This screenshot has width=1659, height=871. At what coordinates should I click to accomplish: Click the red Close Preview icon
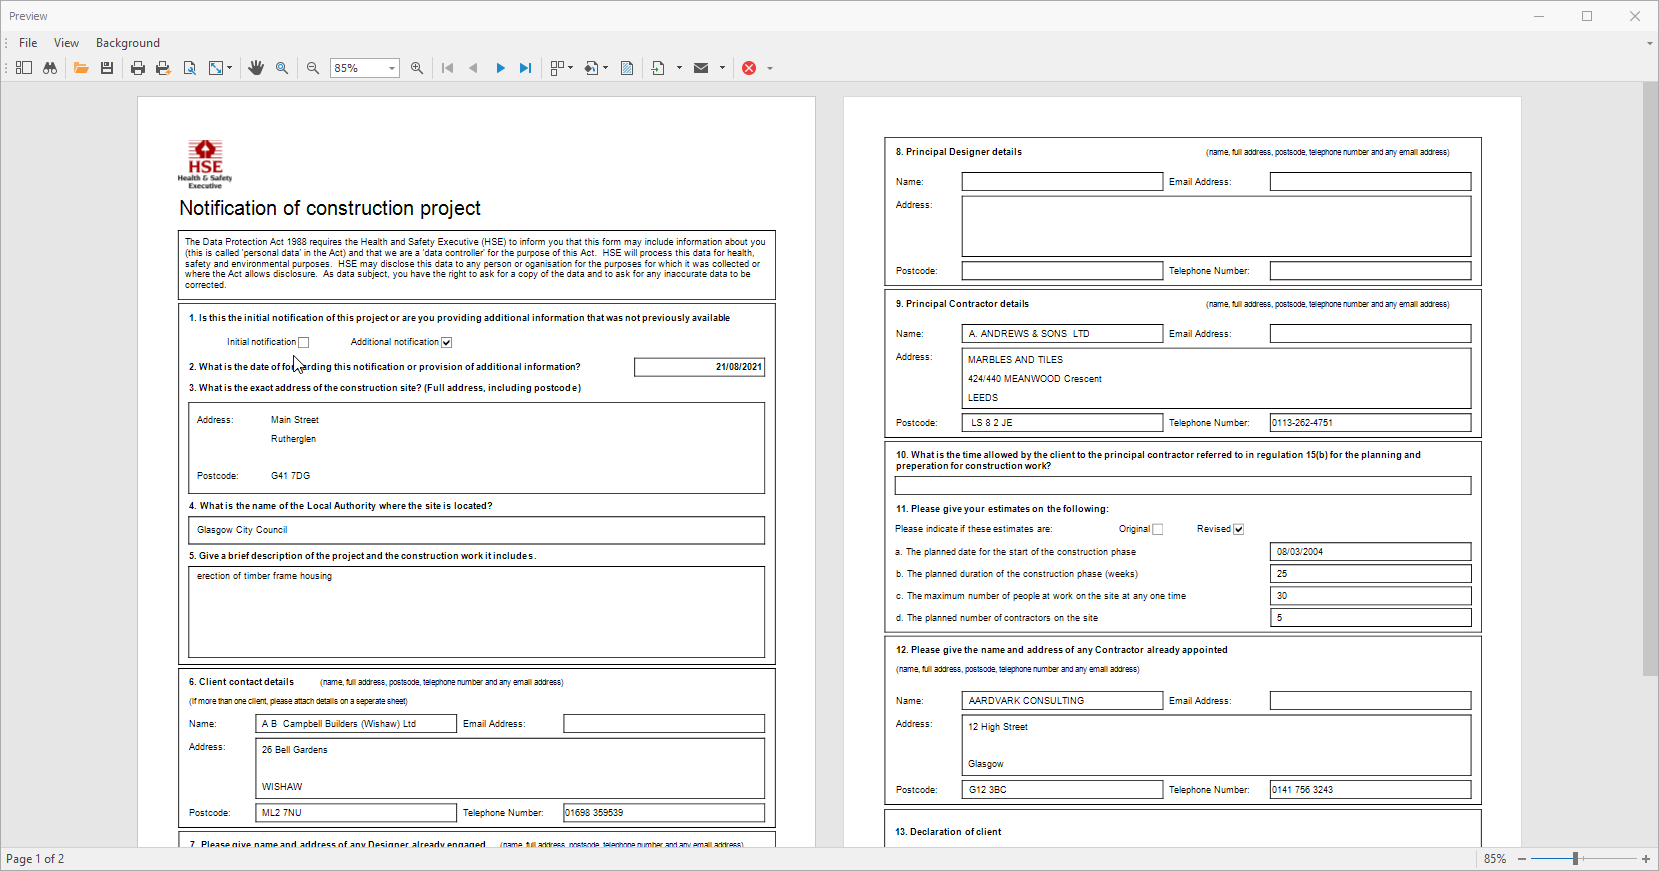pyautogui.click(x=749, y=68)
